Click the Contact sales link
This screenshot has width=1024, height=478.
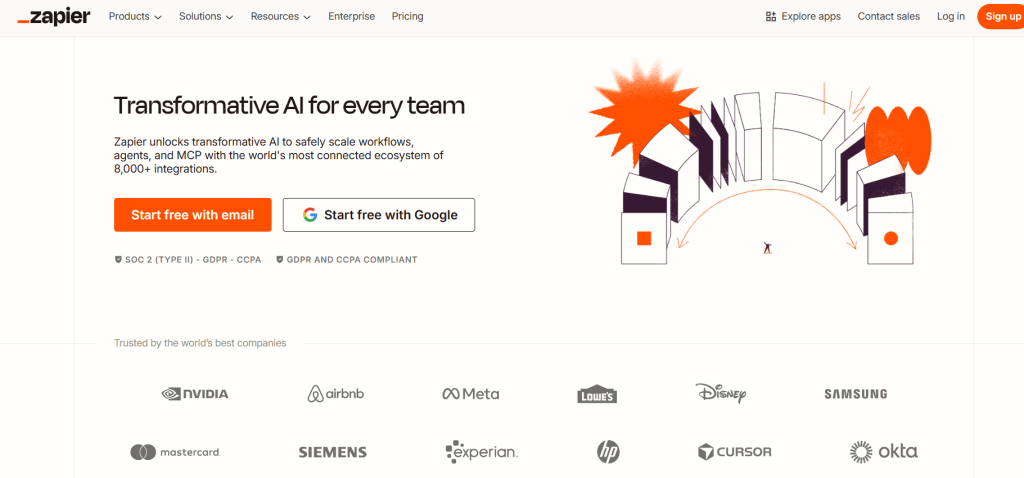pos(889,16)
